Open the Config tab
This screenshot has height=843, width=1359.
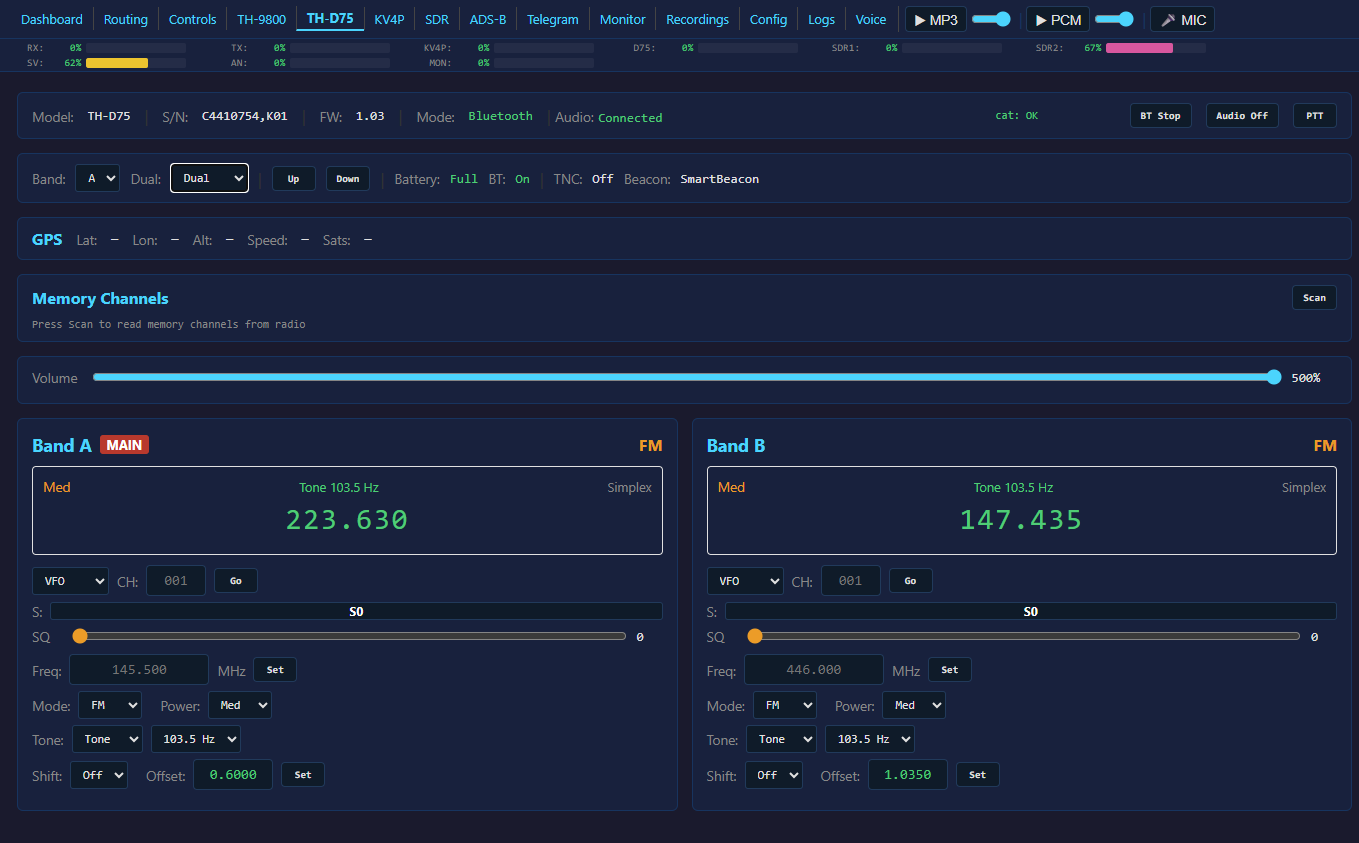coord(768,19)
